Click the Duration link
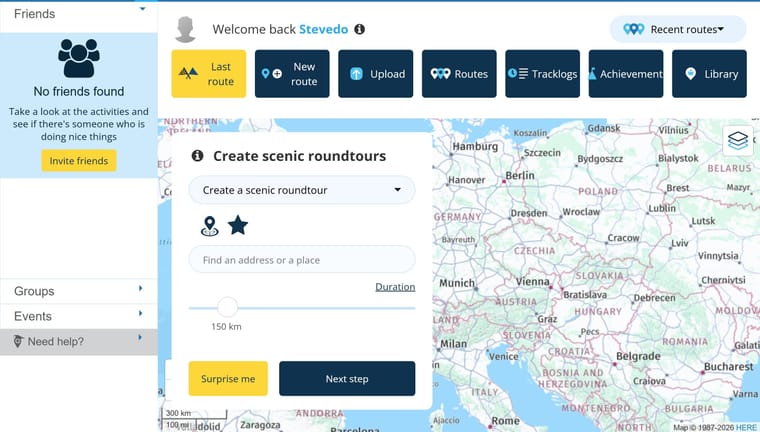760x432 pixels. pyautogui.click(x=395, y=287)
